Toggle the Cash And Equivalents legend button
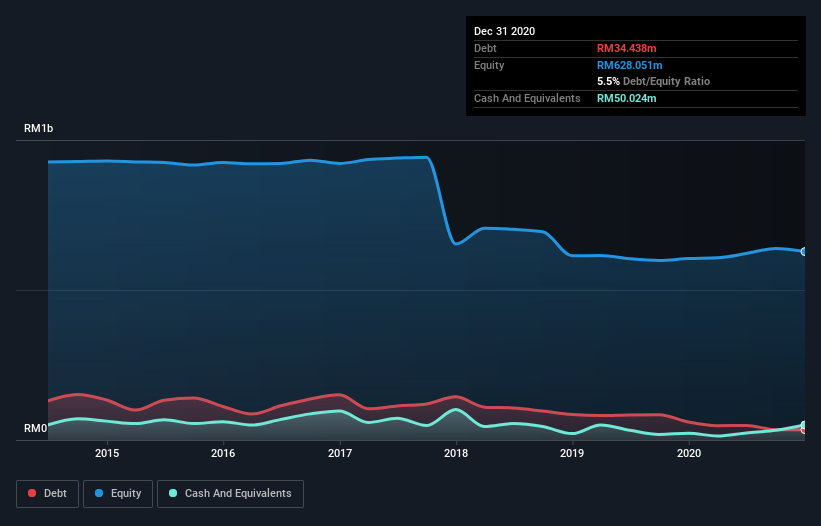 [x=230, y=494]
